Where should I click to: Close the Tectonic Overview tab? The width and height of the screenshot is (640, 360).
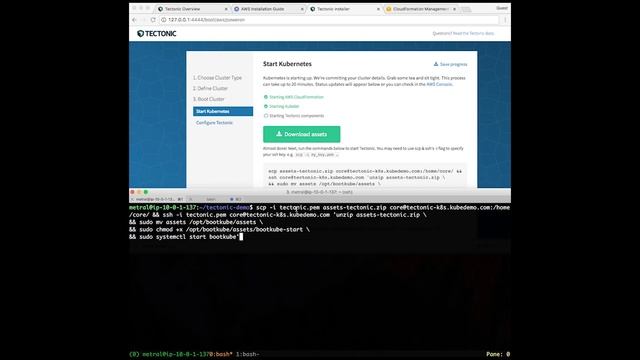[x=227, y=9]
